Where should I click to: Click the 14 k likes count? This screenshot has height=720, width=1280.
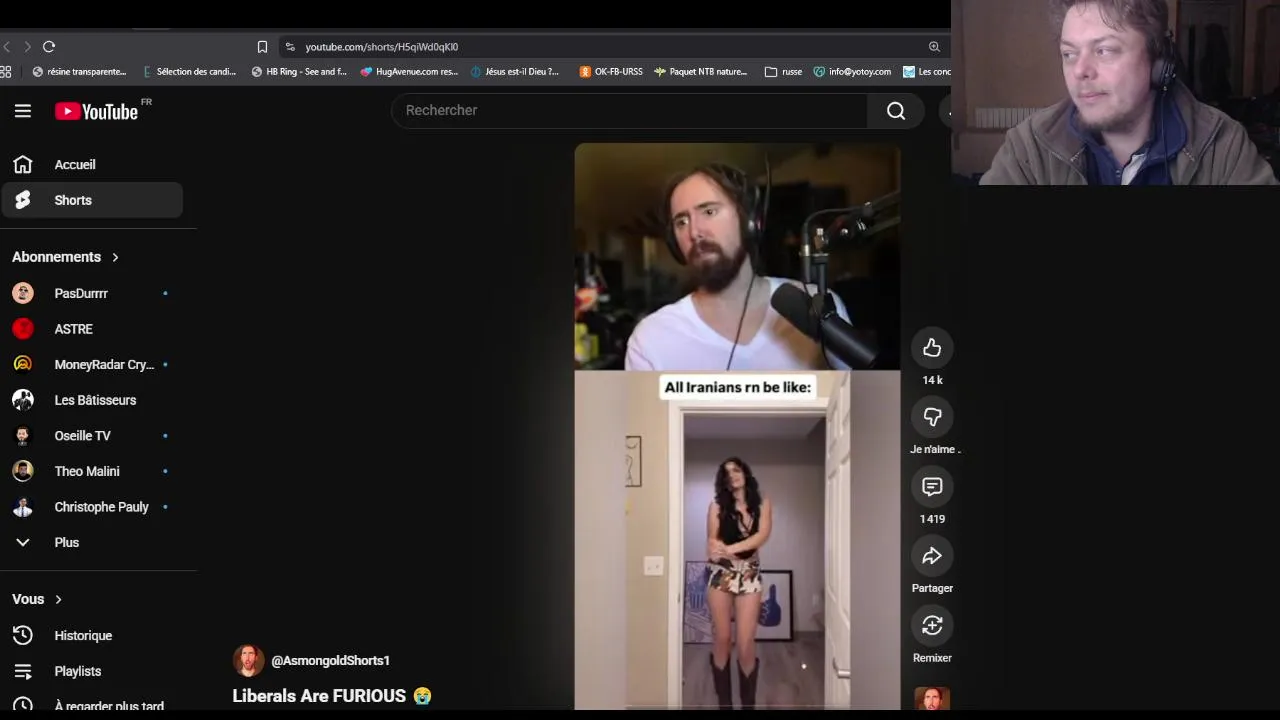[x=933, y=380]
